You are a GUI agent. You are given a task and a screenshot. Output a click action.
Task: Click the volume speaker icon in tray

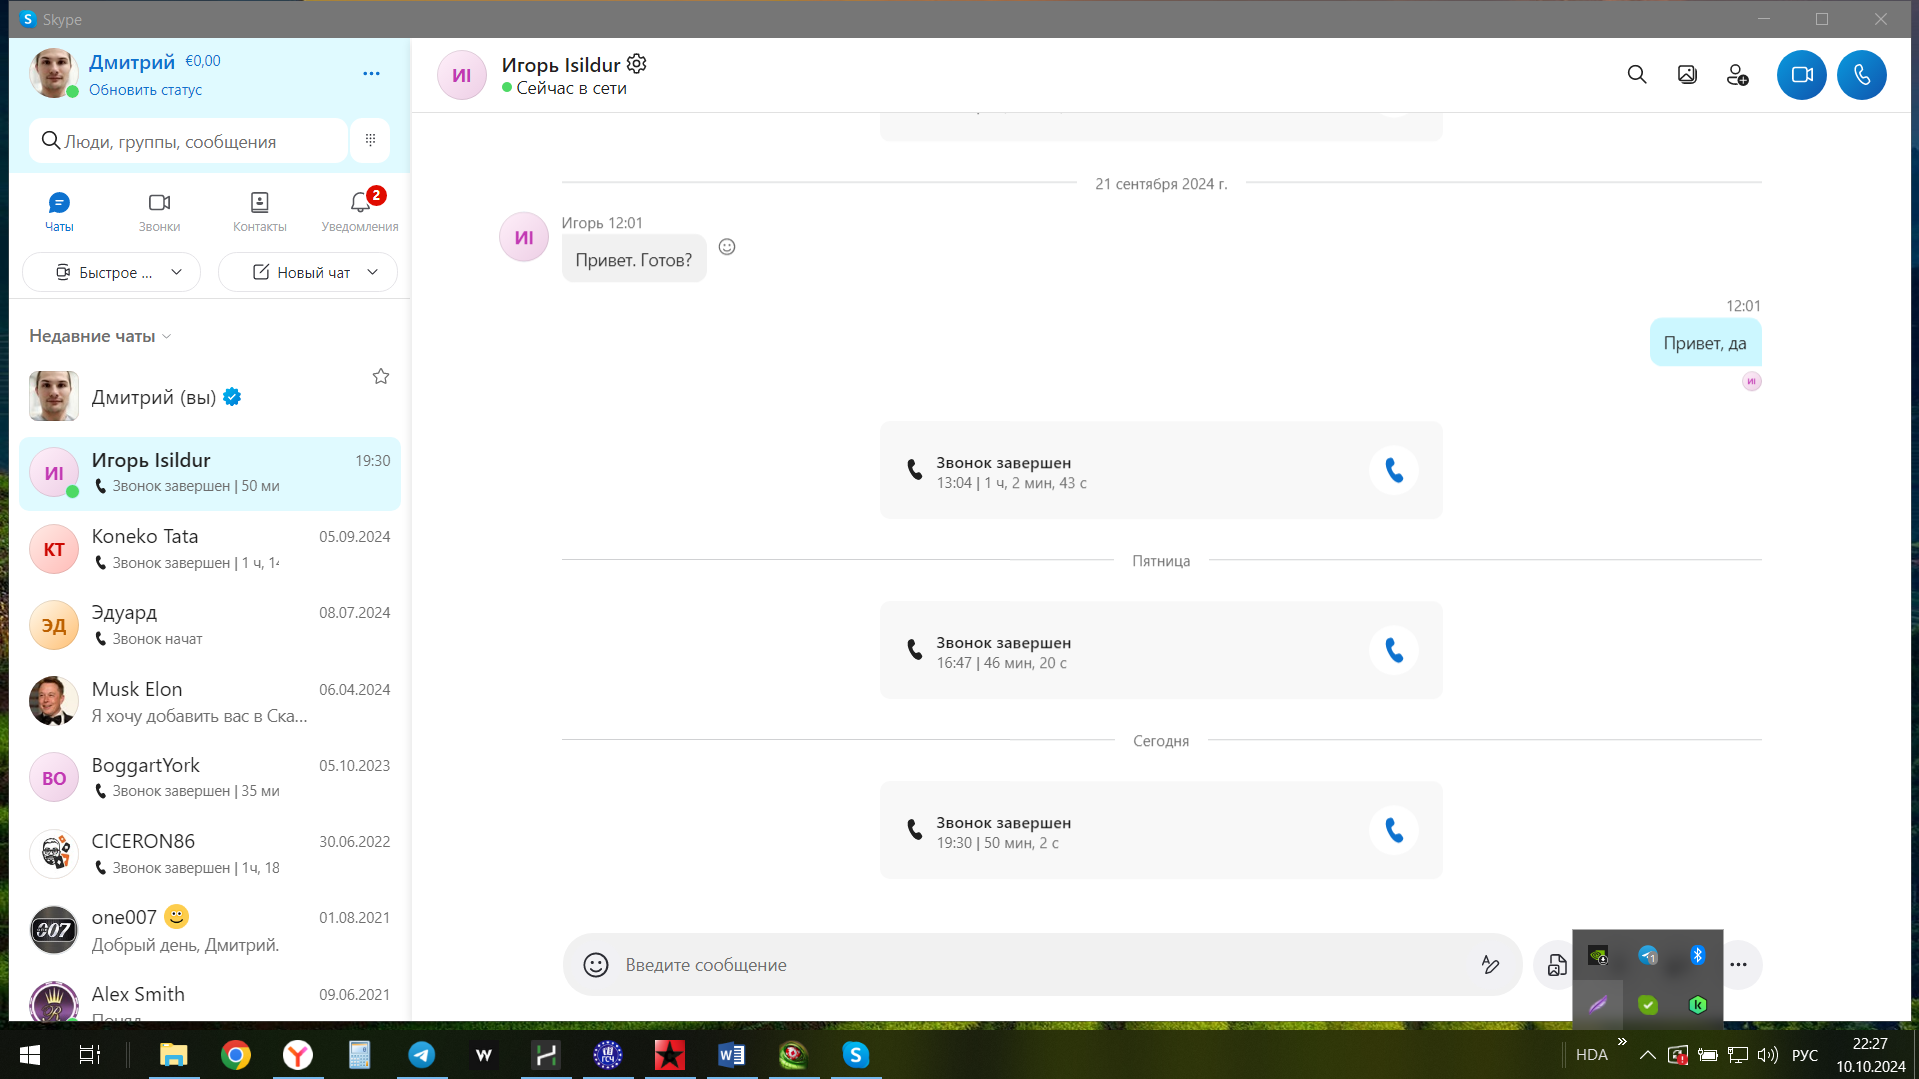pos(1767,1055)
